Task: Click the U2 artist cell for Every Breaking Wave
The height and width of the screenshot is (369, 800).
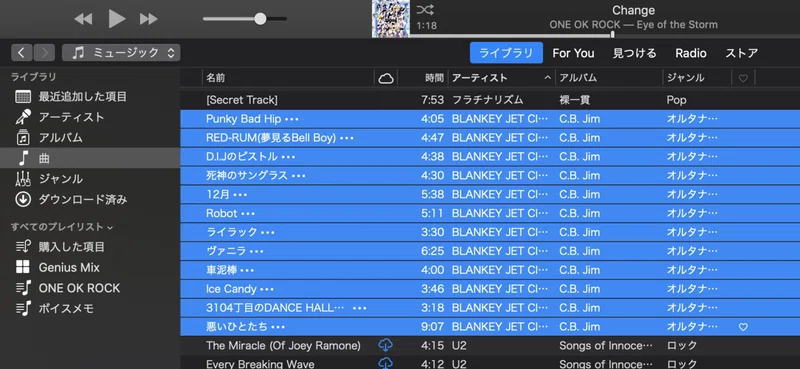Action: 459,364
